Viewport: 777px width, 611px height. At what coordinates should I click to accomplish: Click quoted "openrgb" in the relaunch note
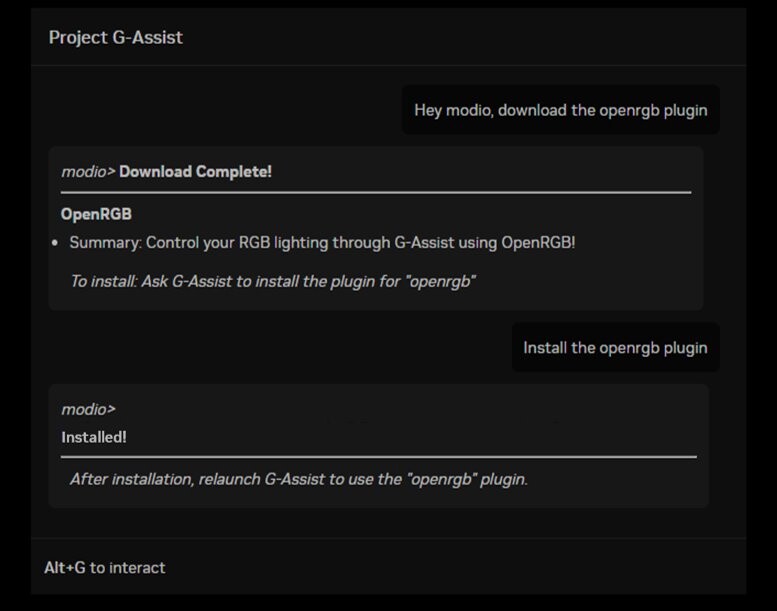tap(437, 479)
